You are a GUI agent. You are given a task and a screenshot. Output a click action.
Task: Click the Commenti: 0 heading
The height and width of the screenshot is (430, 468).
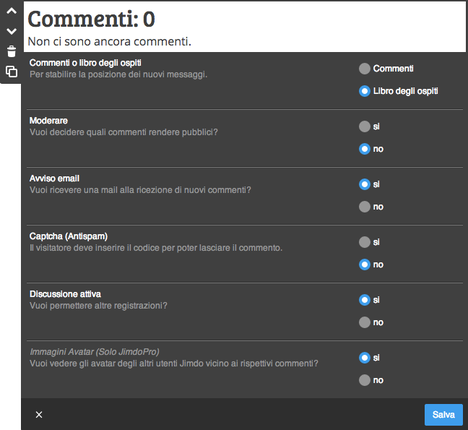(x=91, y=19)
